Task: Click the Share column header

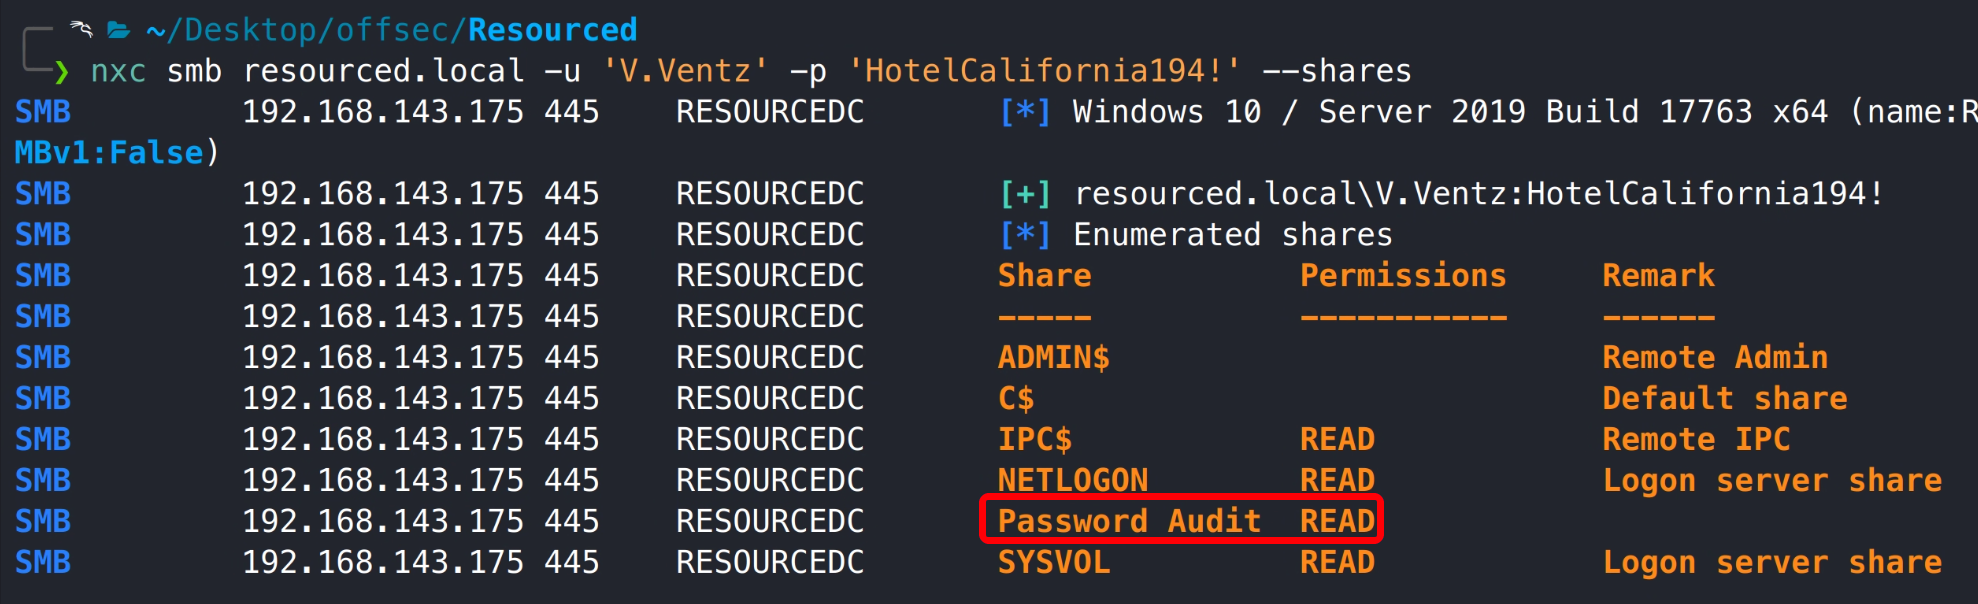Action: [x=1044, y=275]
